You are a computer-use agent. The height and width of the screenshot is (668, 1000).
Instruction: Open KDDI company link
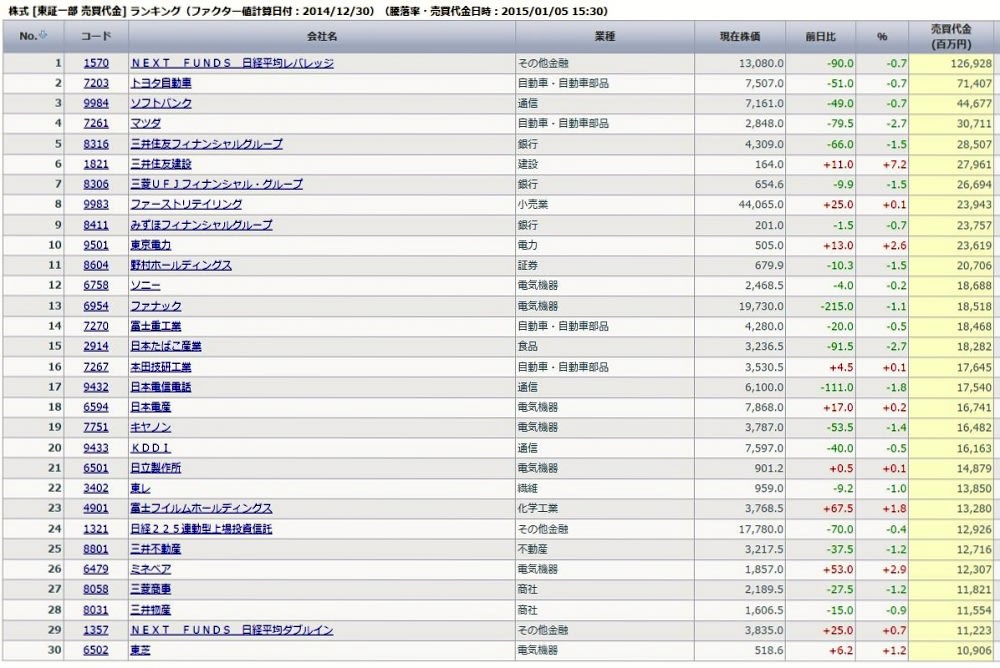tap(151, 448)
